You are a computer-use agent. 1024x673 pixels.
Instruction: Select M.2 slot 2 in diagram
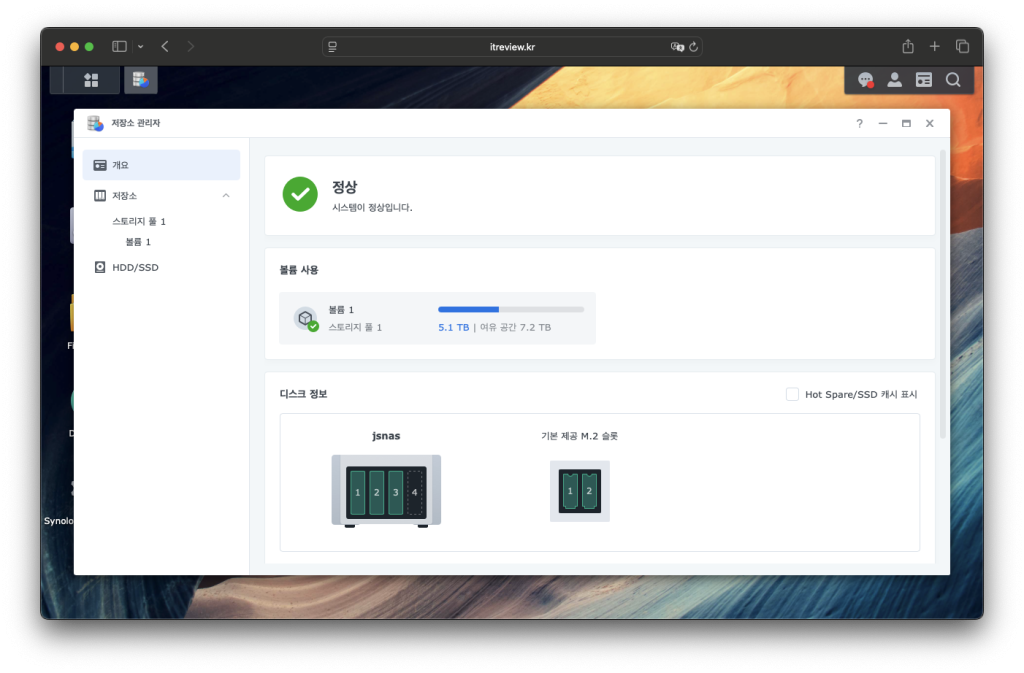tap(588, 491)
